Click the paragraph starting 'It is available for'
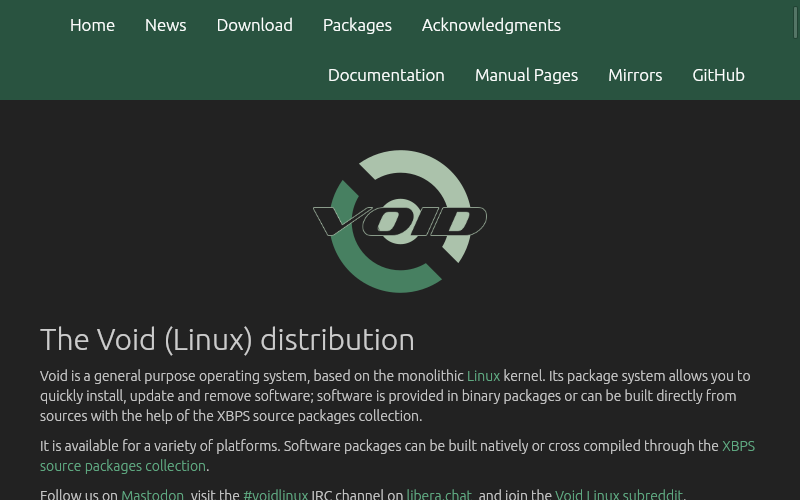The height and width of the screenshot is (500, 800). tap(300, 446)
